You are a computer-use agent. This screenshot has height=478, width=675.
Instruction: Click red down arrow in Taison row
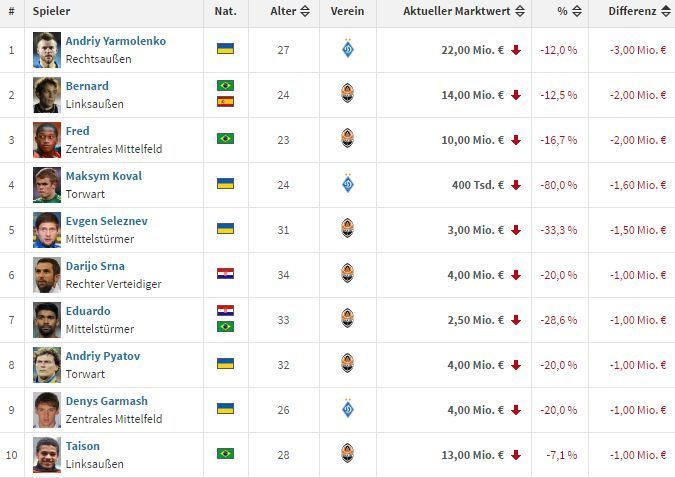click(516, 455)
